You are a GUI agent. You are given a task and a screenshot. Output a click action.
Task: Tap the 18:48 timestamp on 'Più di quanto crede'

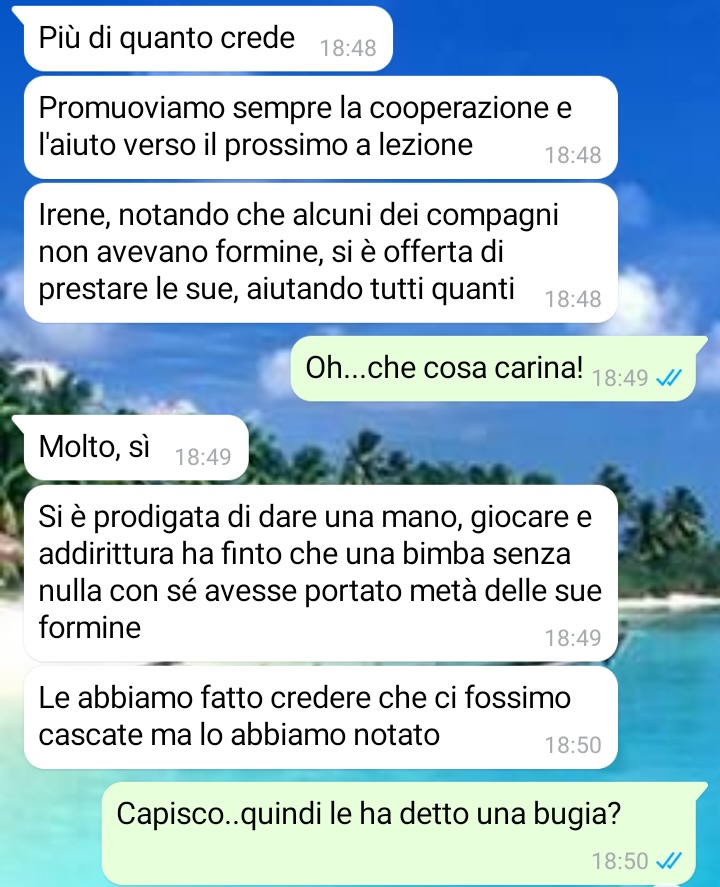(x=348, y=49)
